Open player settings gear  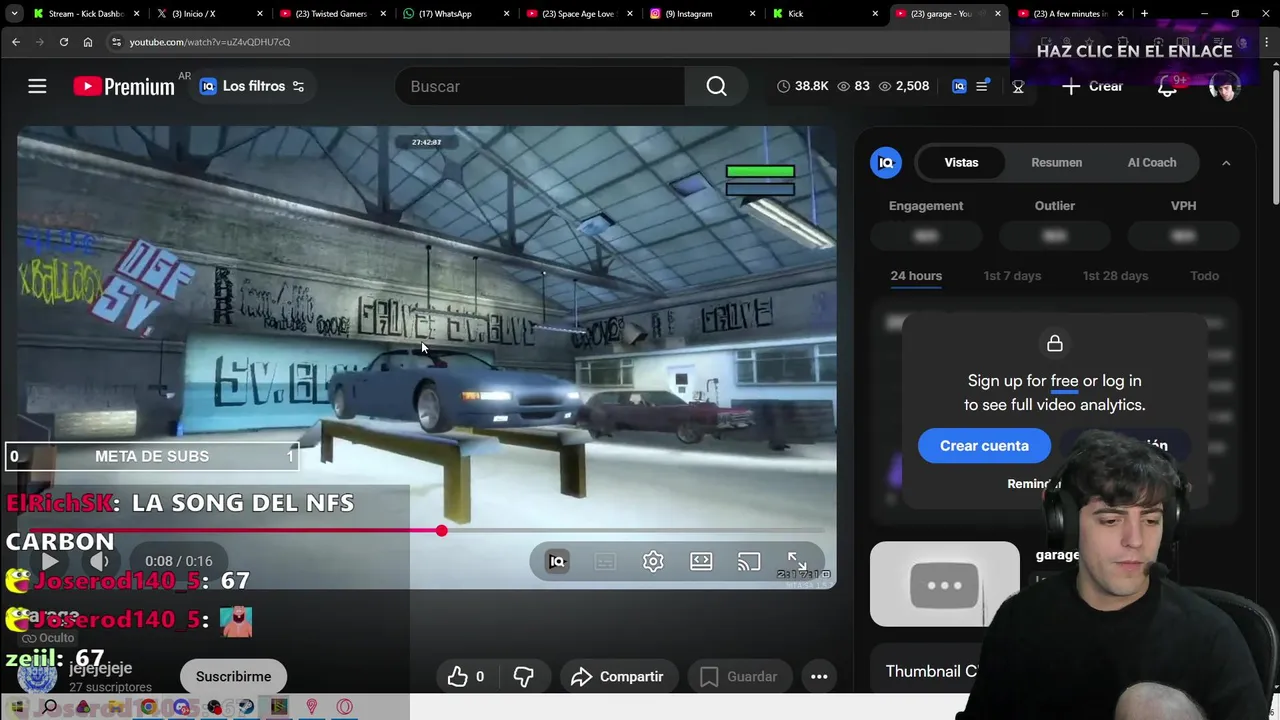tap(653, 561)
